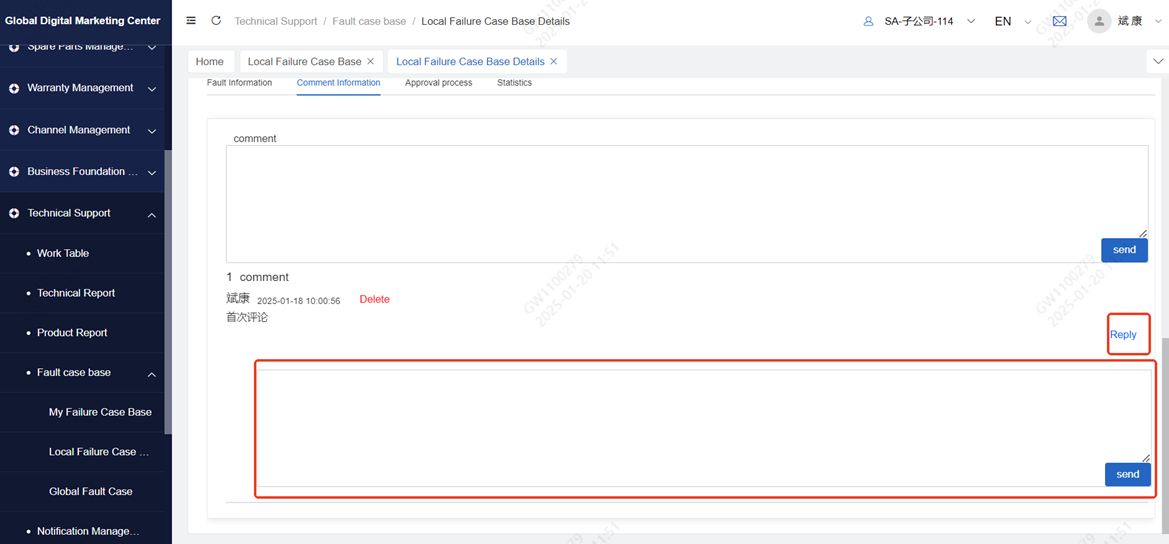
Task: Click the hamburger menu collapse icon
Action: pos(191,21)
